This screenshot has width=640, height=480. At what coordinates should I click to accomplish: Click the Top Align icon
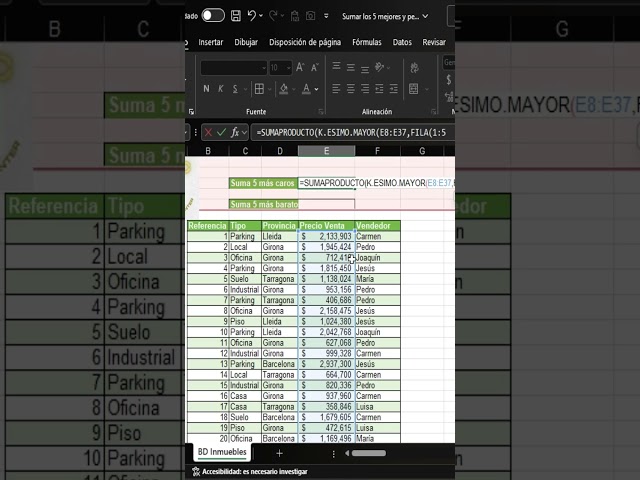point(336,67)
